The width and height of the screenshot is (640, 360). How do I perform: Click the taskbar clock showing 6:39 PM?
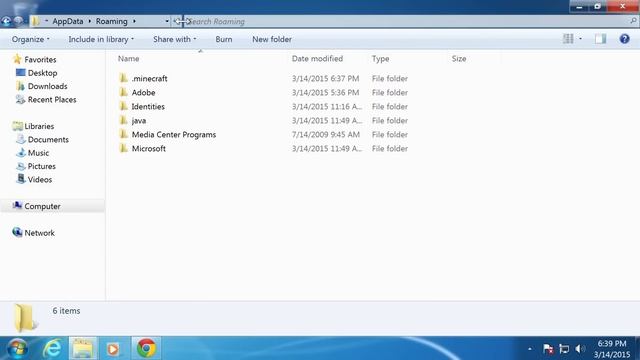point(612,349)
